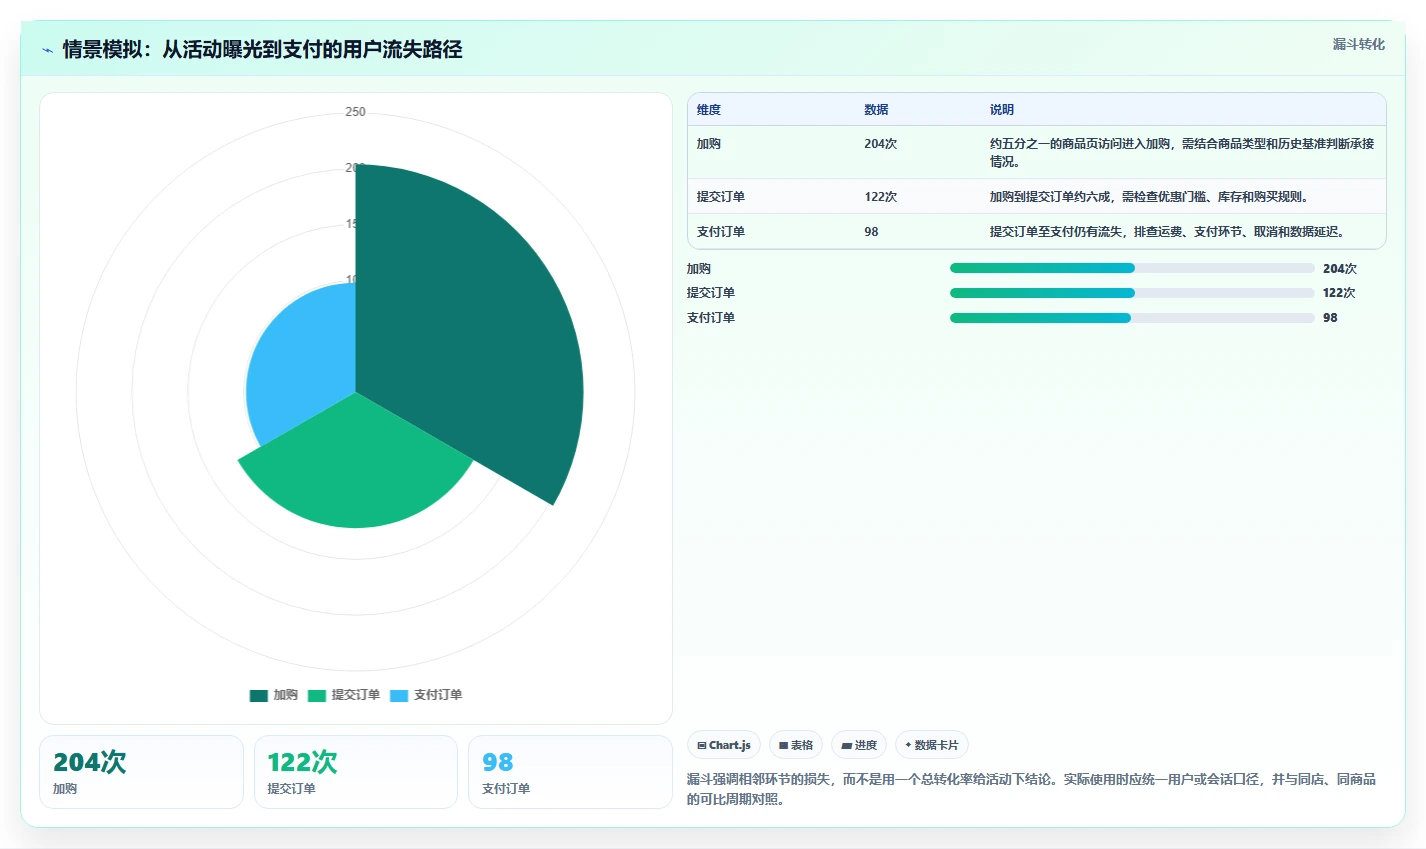Click the 说明 column header

click(x=1002, y=110)
